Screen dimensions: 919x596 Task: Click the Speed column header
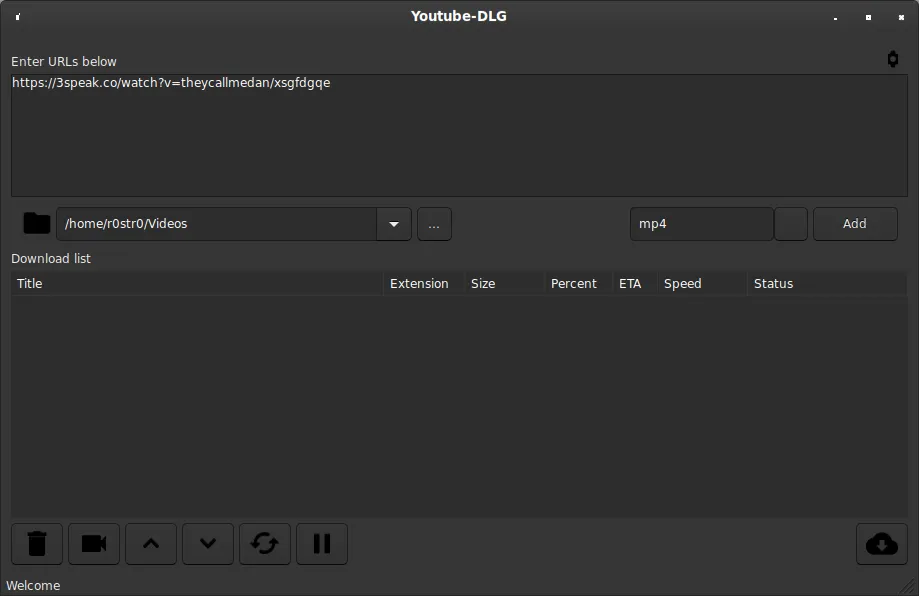click(x=702, y=284)
